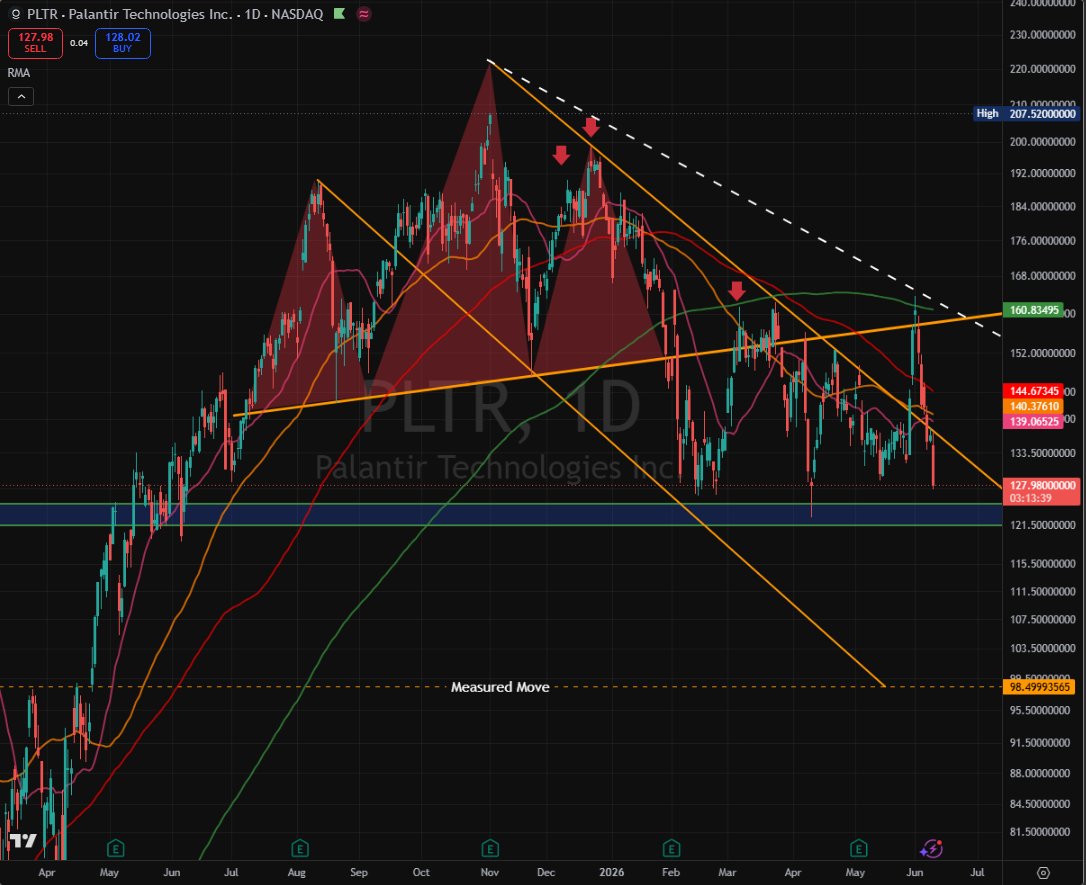
Task: Open the earnings marker above Nov
Action: [x=490, y=848]
